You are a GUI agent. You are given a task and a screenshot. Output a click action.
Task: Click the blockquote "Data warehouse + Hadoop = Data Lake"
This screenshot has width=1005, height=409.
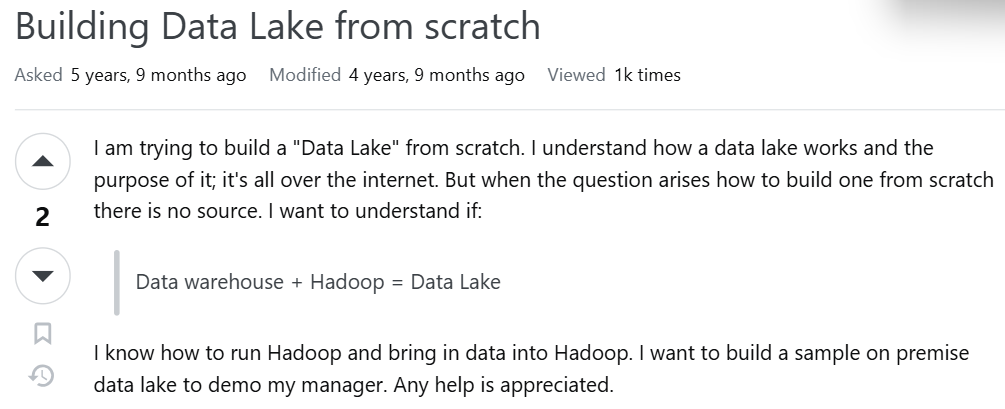tap(318, 282)
